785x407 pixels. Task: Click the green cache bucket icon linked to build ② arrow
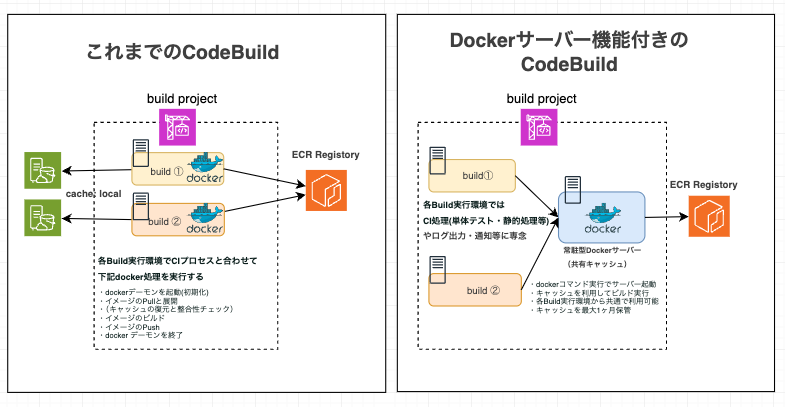(x=43, y=217)
